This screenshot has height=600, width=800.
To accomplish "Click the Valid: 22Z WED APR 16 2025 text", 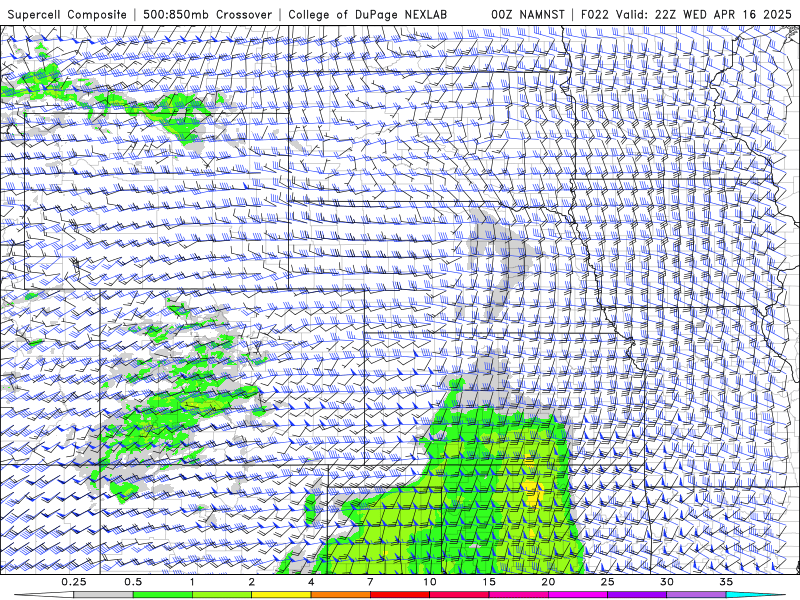I will (x=704, y=15).
